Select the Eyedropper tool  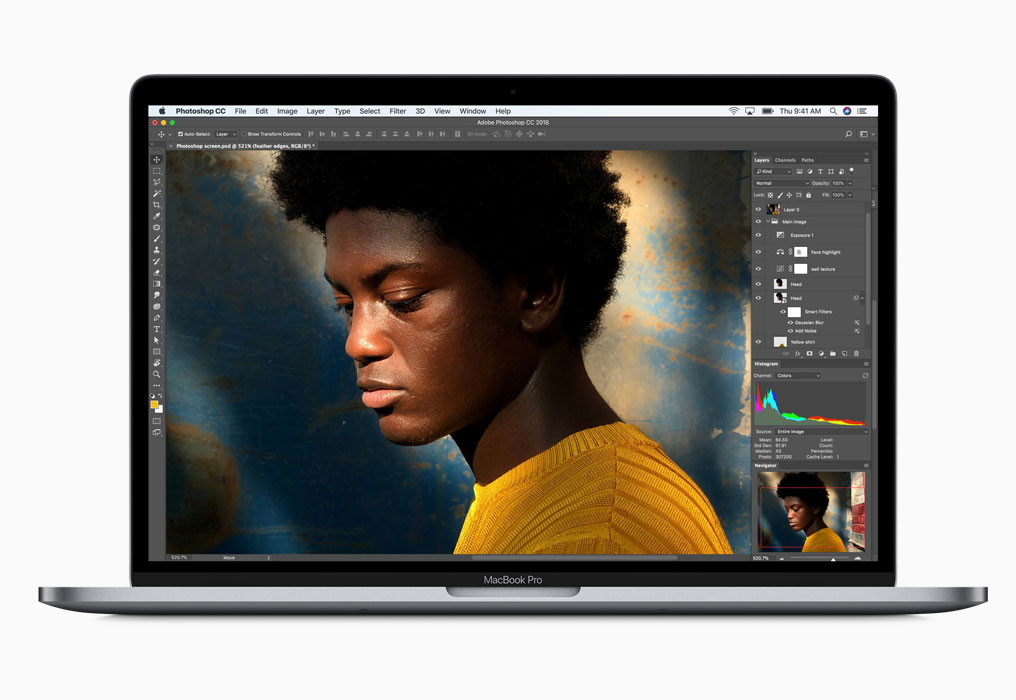tap(156, 216)
